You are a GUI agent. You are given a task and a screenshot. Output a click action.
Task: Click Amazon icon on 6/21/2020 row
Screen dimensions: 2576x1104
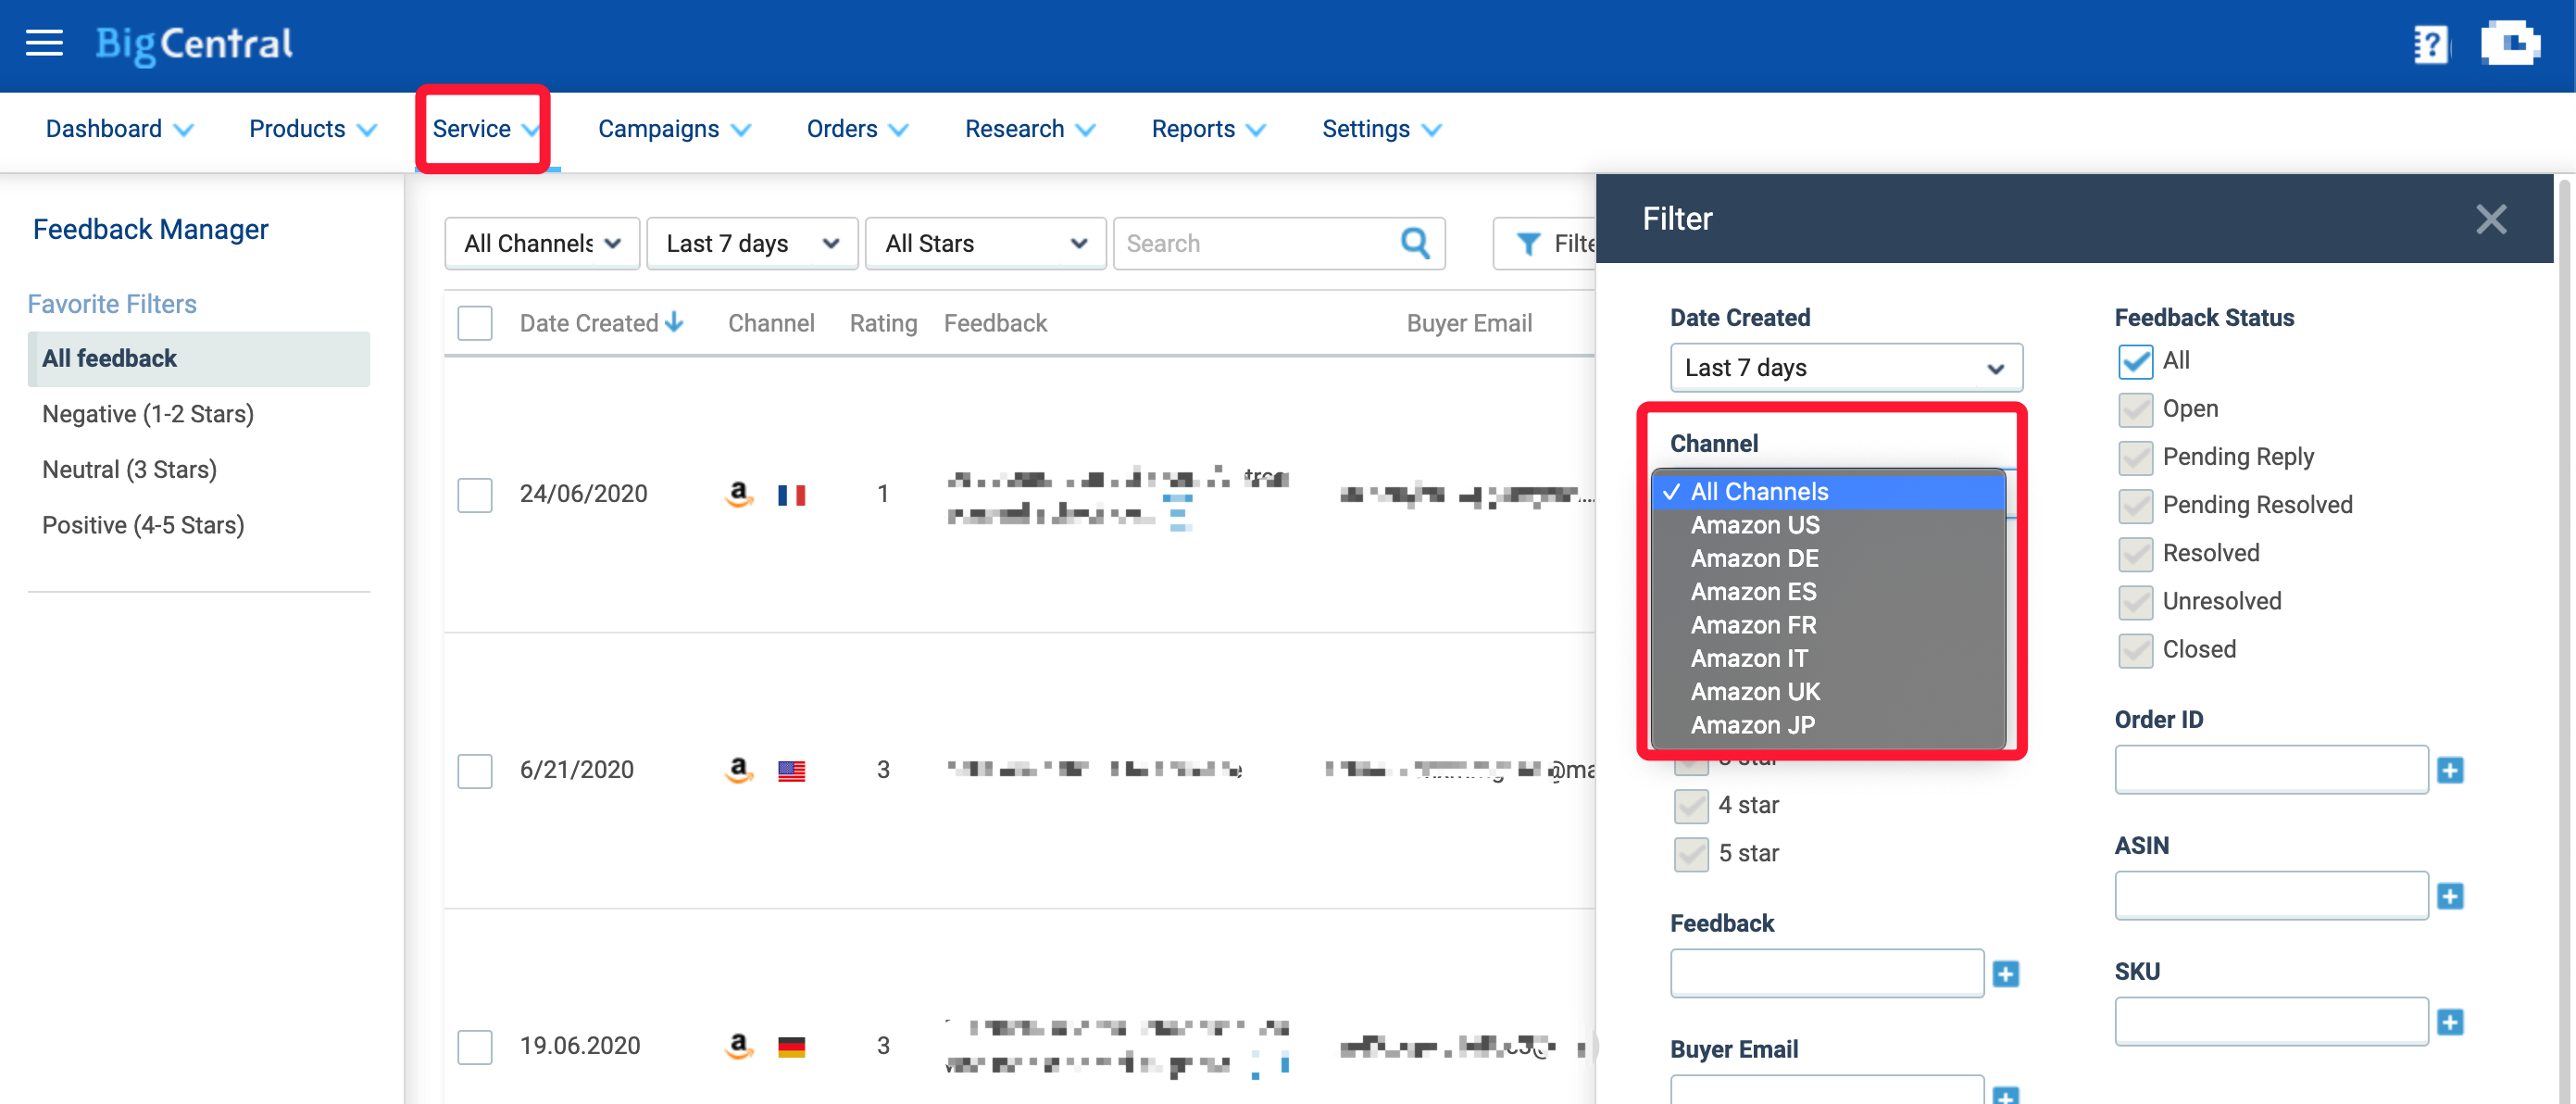point(738,770)
